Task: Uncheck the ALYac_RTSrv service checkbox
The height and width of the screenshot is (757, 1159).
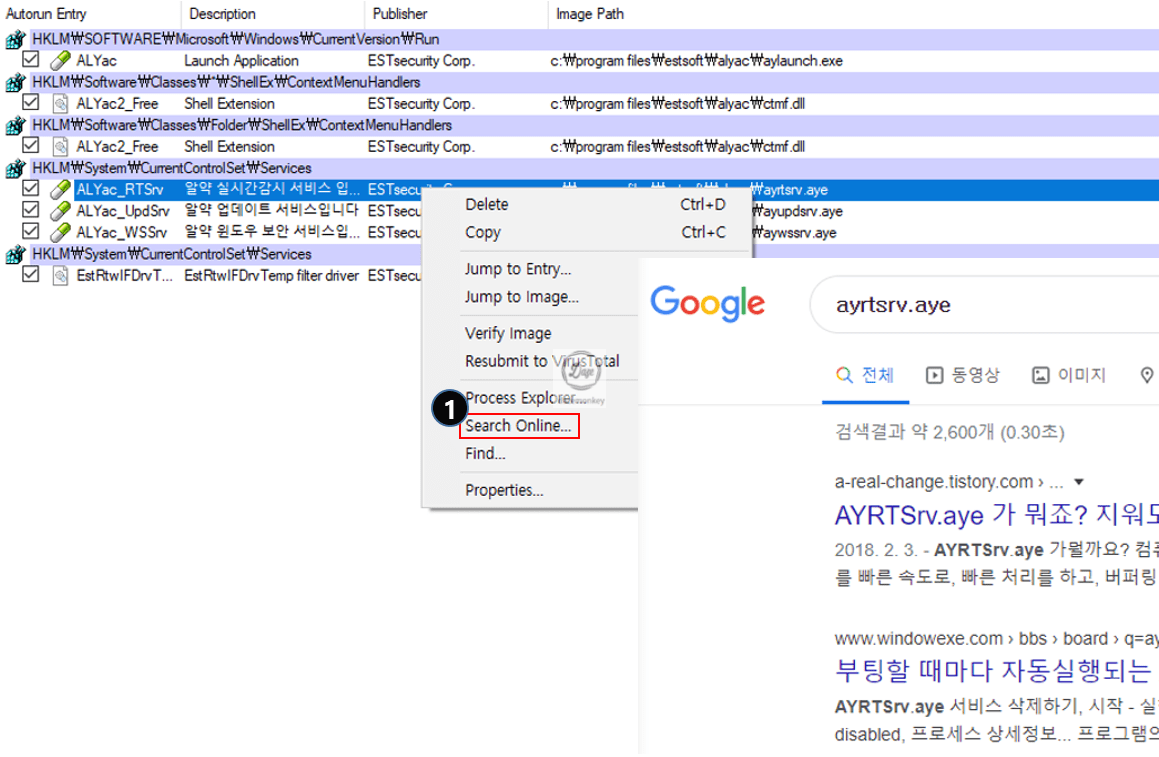Action: (30, 188)
